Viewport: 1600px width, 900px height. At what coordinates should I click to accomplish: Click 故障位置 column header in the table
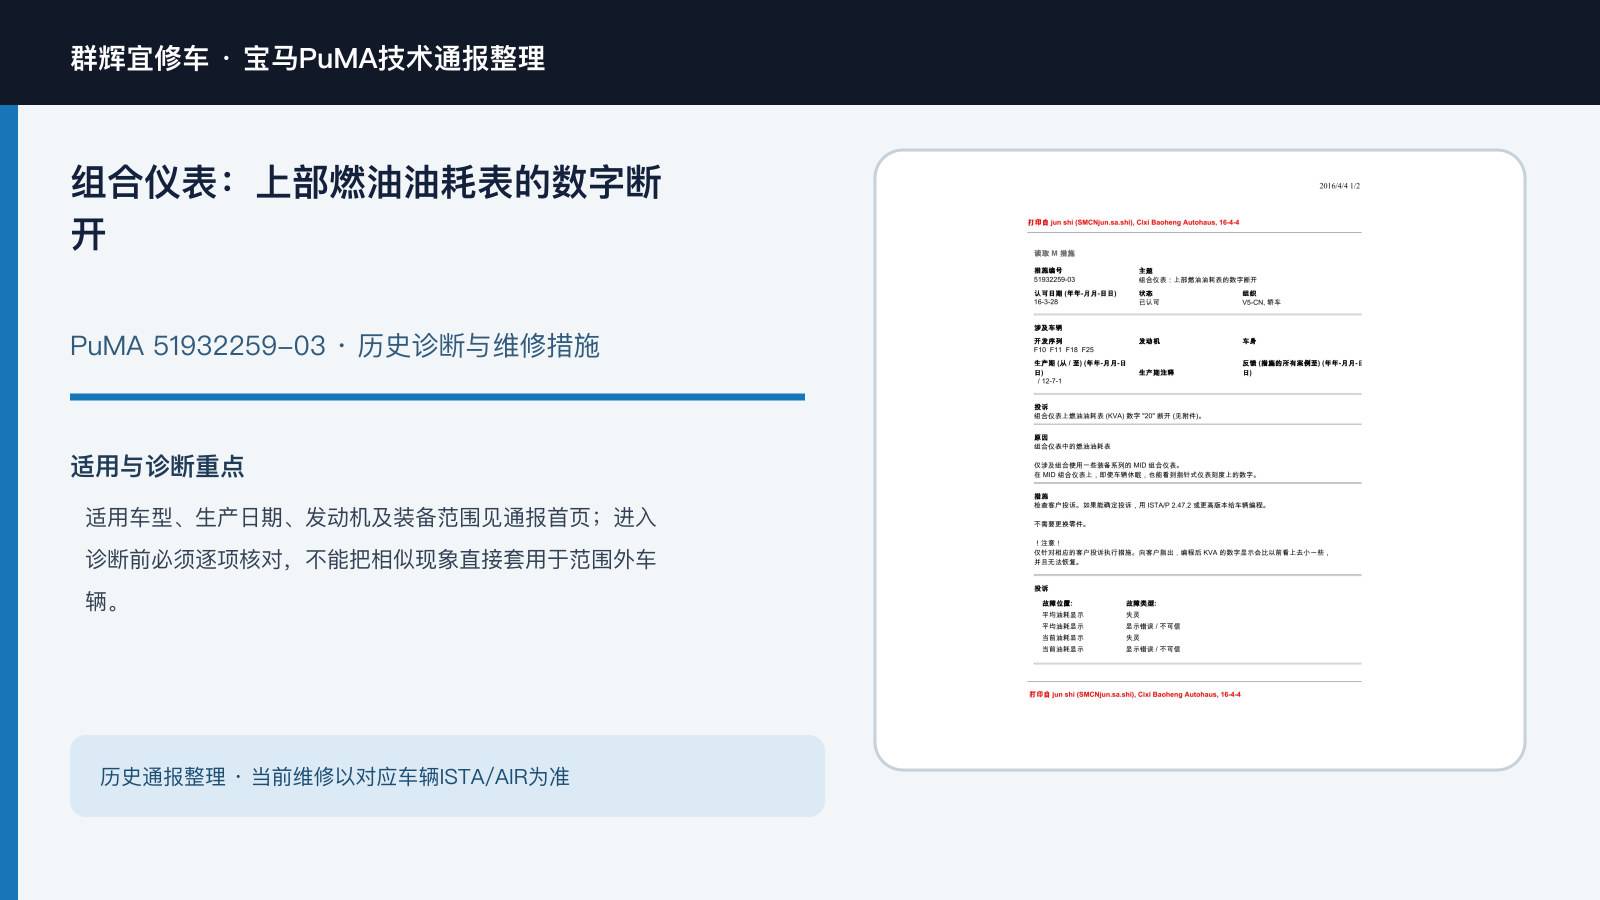click(1057, 603)
